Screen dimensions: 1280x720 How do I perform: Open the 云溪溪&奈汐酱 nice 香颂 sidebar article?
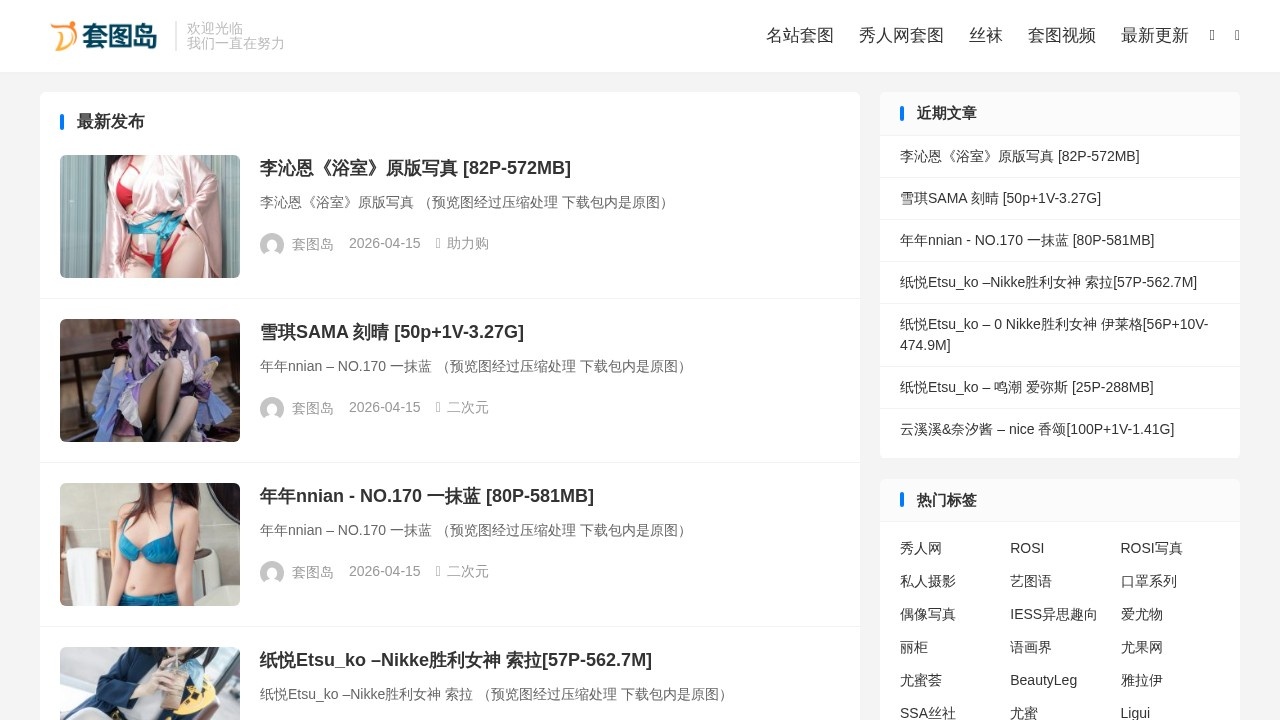(1036, 429)
